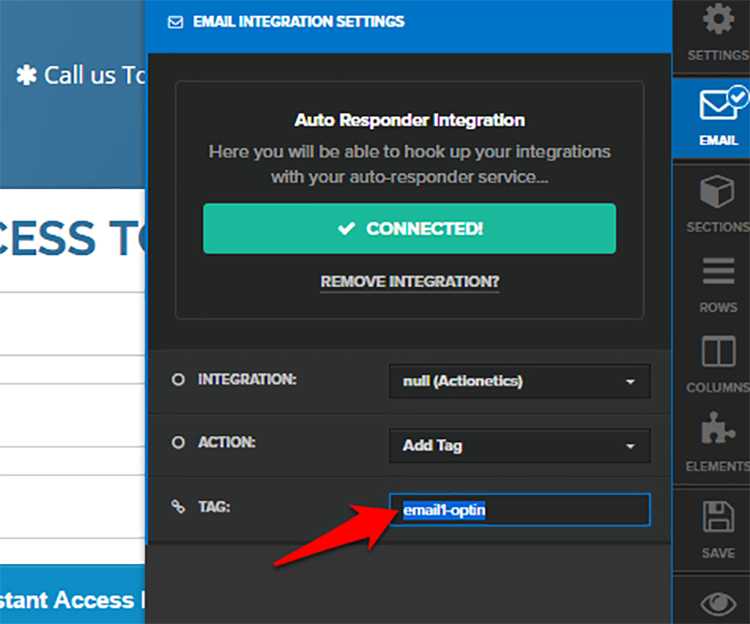
Task: Click the green CONNECTED! button
Action: click(x=409, y=229)
